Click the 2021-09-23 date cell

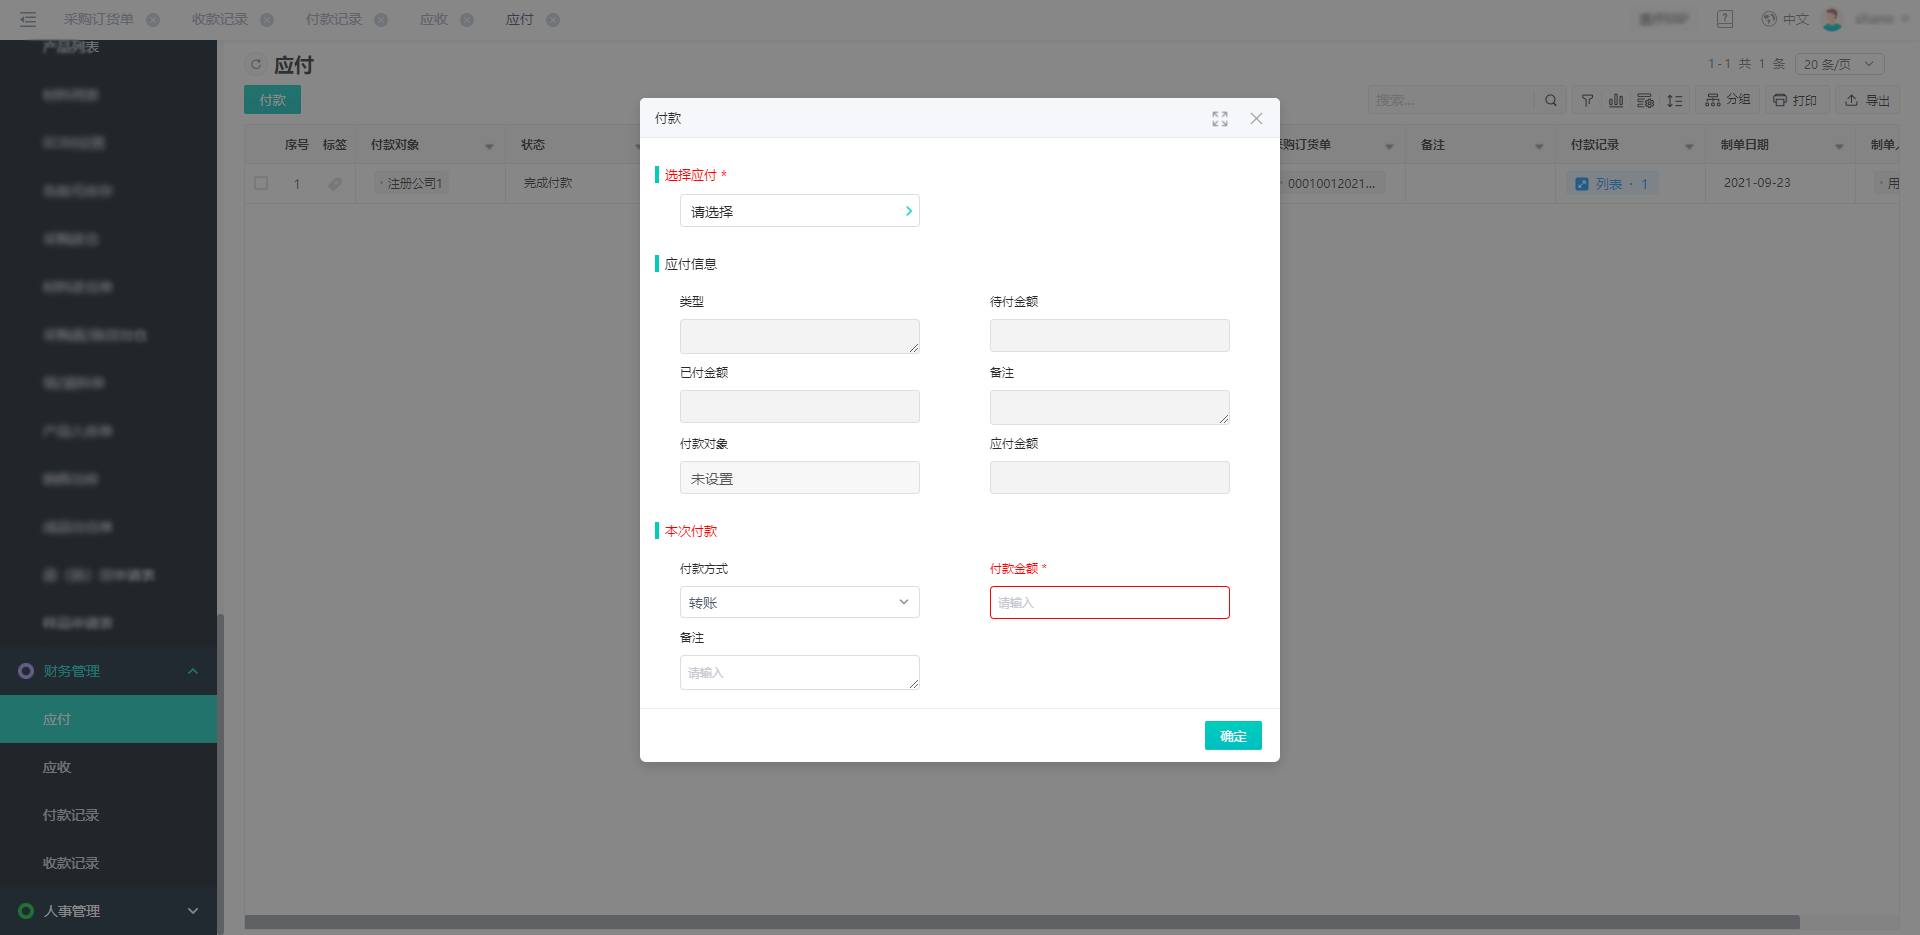[x=1757, y=183]
